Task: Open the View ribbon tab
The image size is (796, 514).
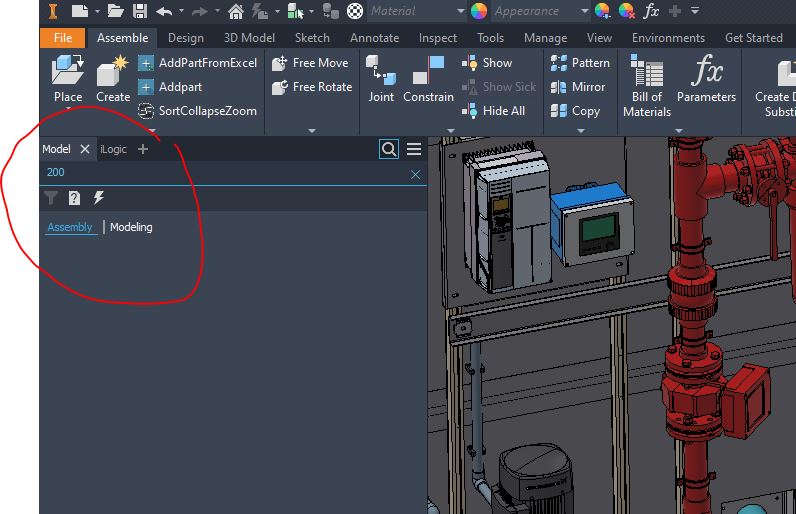Action: [x=599, y=38]
